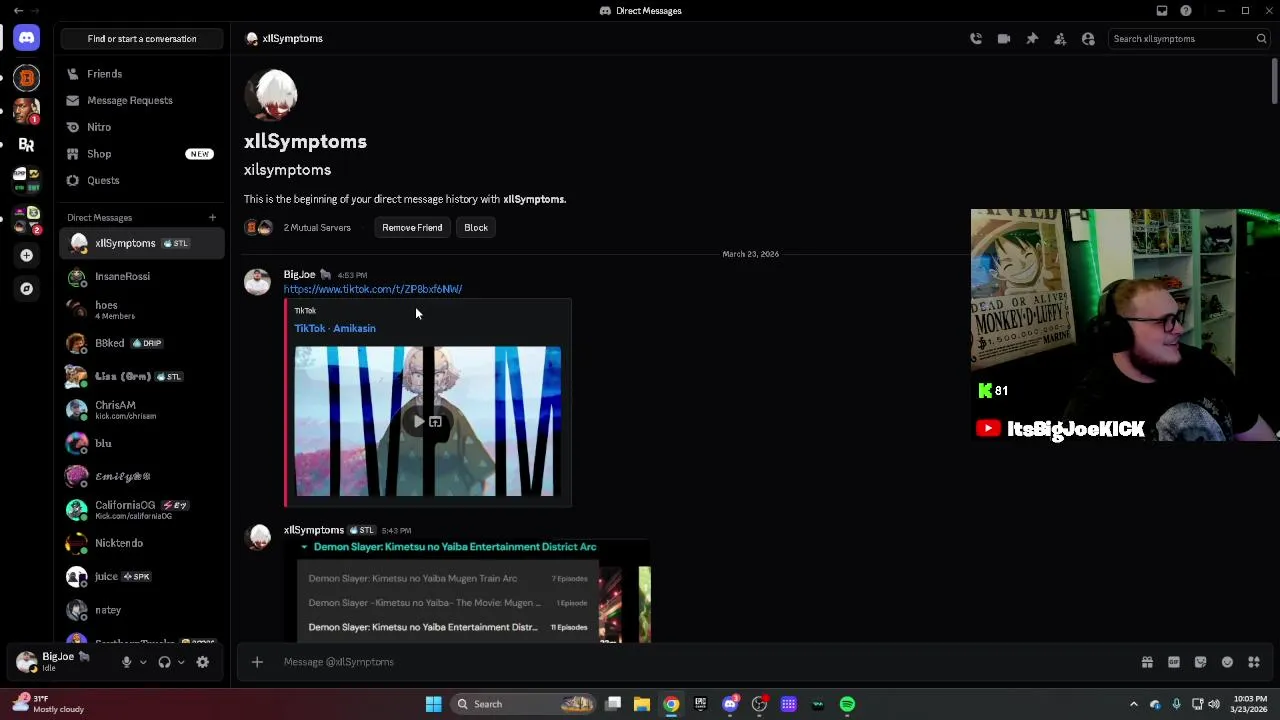Open the TikTok URL link
The width and height of the screenshot is (1280, 720).
(373, 289)
